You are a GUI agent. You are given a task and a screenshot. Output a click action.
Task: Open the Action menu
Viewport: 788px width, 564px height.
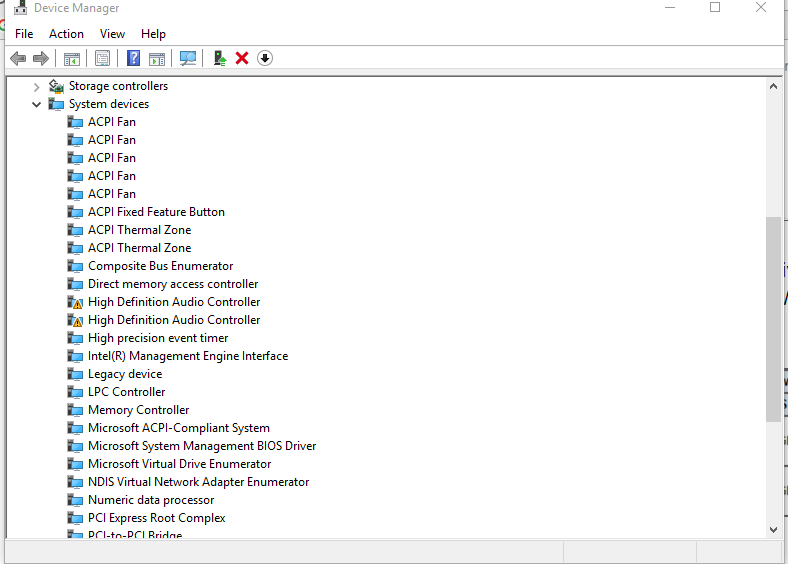pos(66,34)
